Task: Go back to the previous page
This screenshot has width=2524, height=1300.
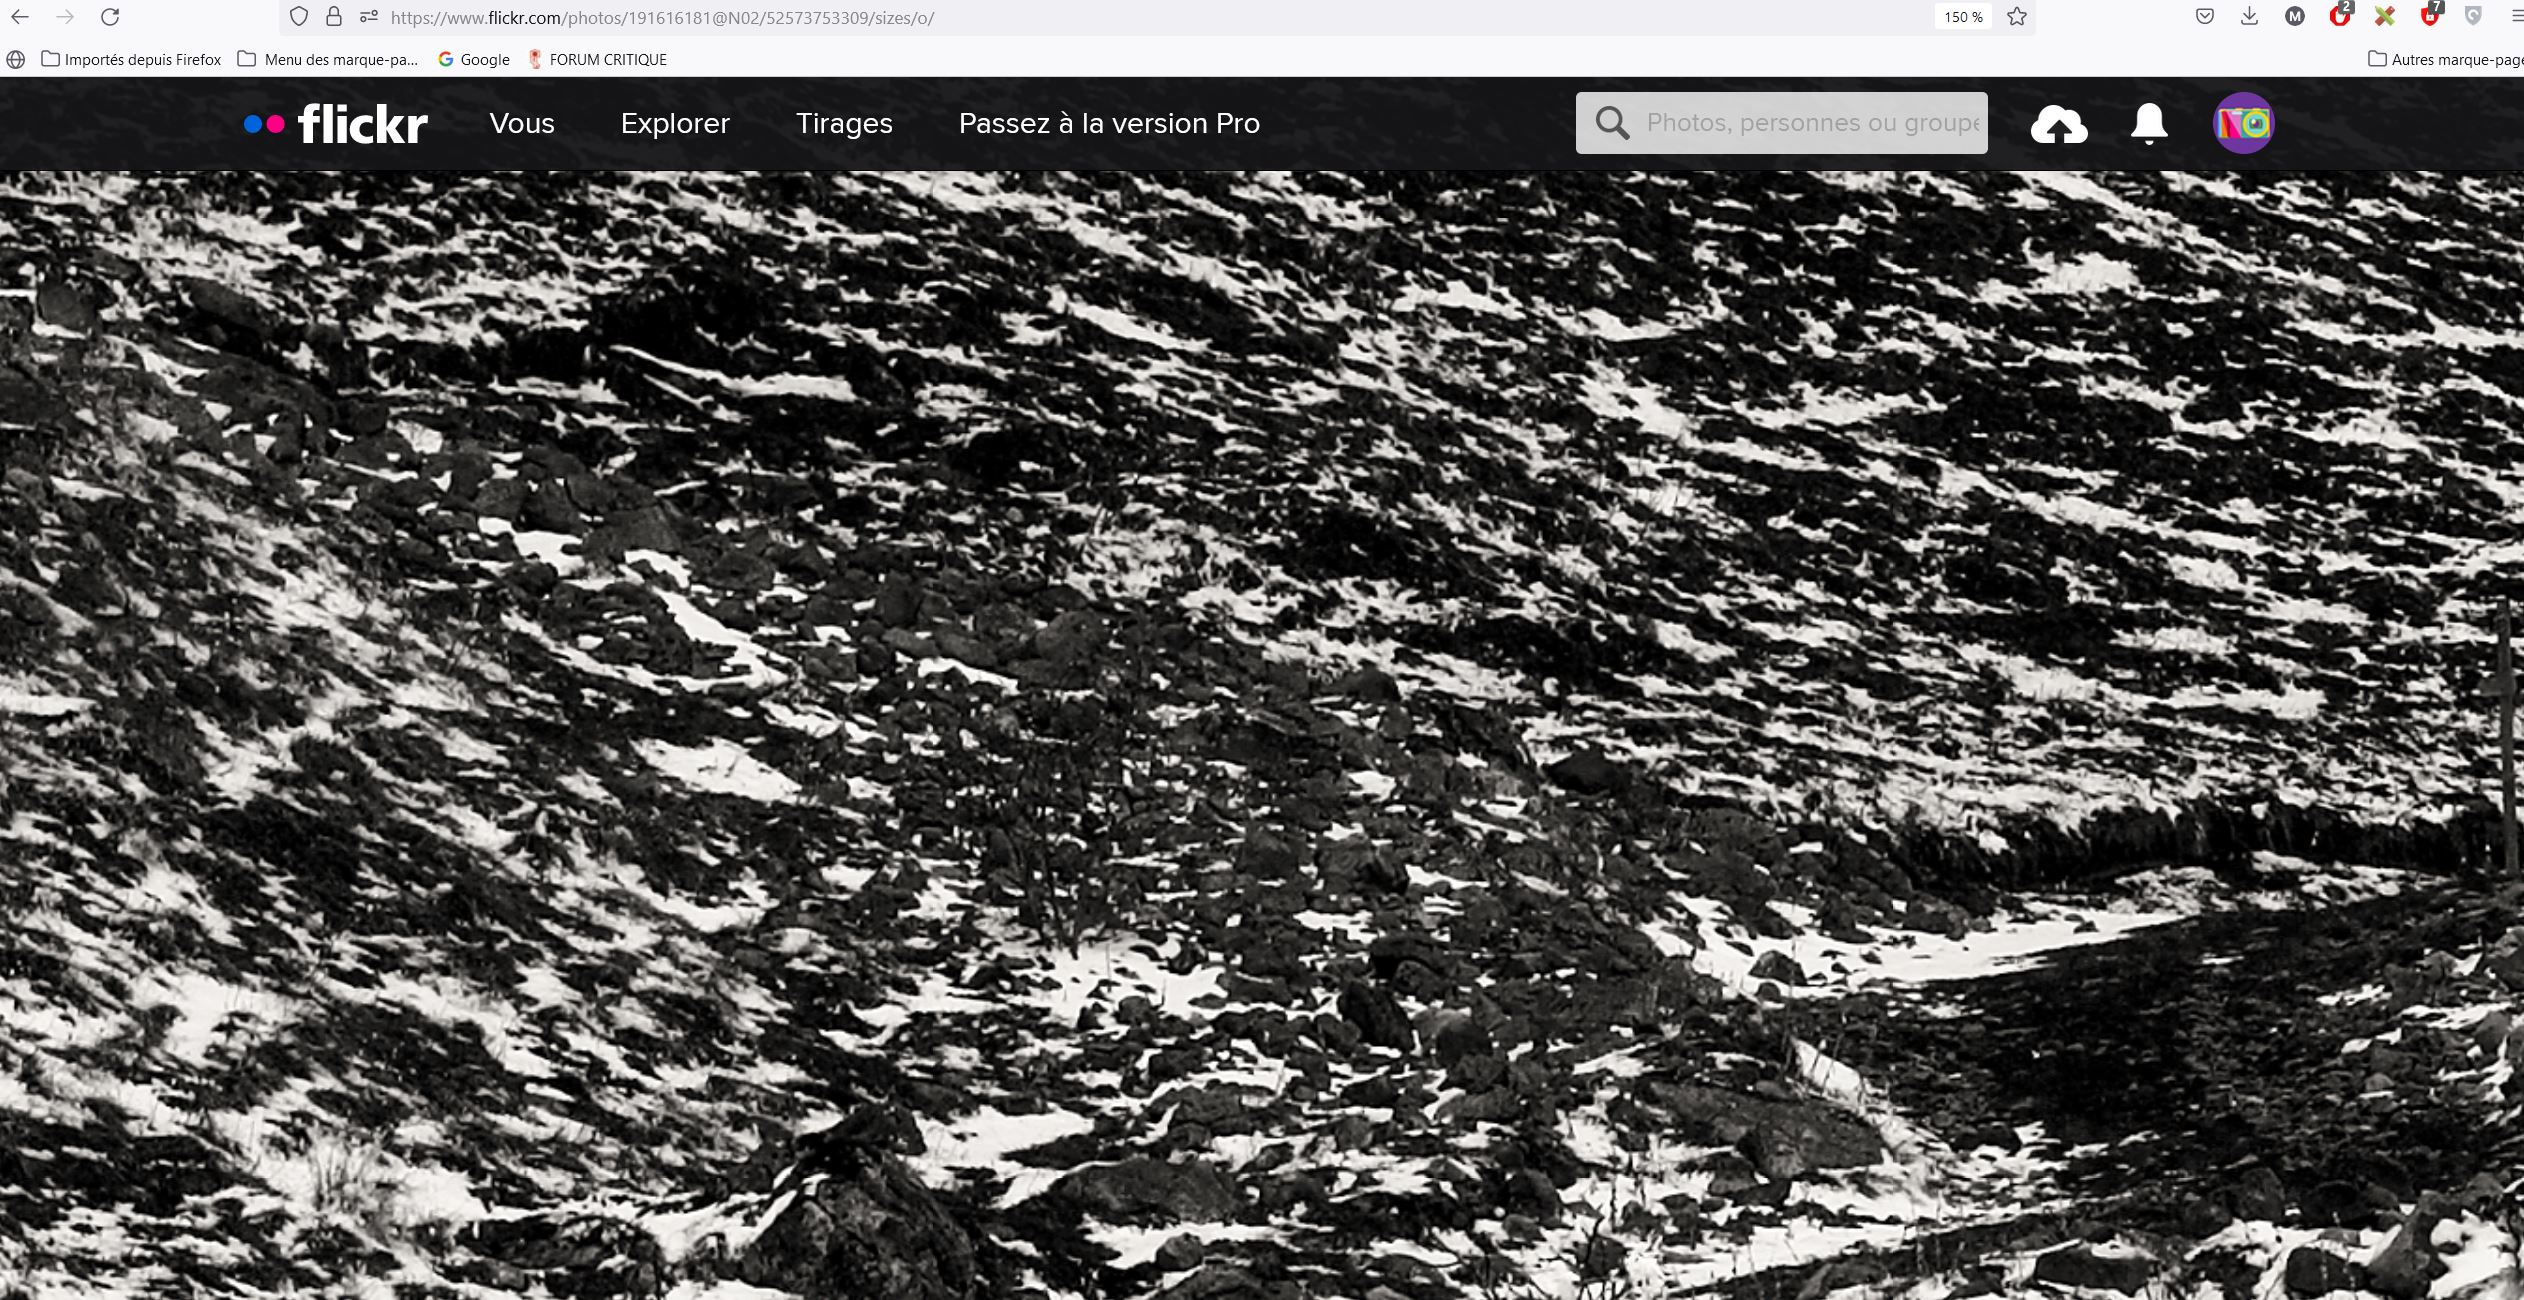Action: point(20,17)
